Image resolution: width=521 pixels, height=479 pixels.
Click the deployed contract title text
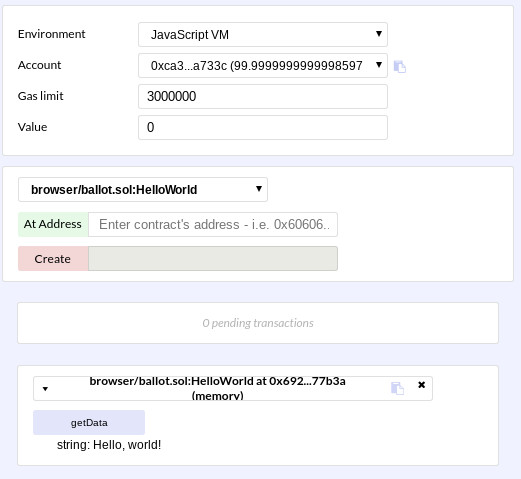(x=217, y=388)
